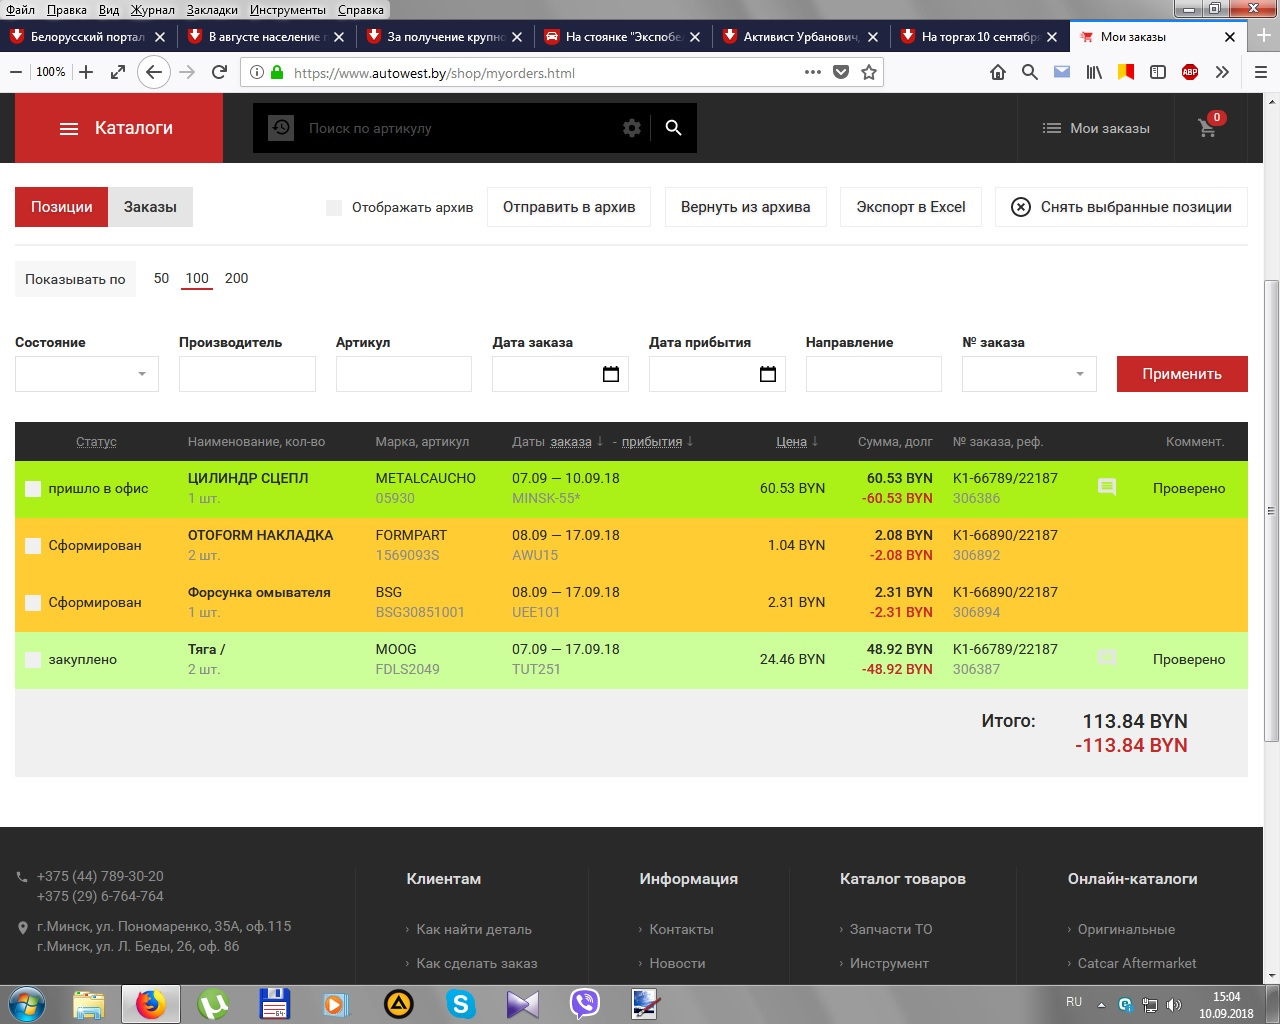Click the faded comment icon in Тяга row
This screenshot has height=1024, width=1280.
pos(1107,657)
